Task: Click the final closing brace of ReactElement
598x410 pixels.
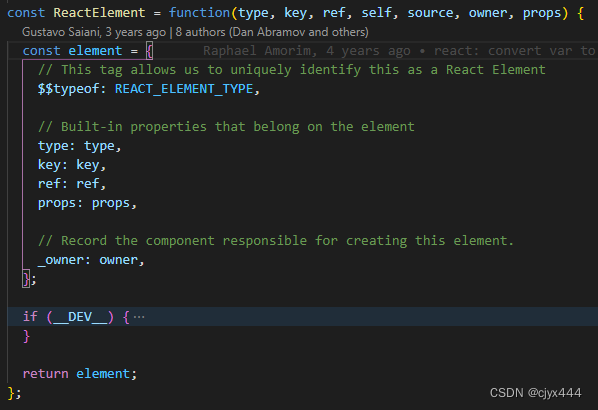Action: pyautogui.click(x=11, y=393)
